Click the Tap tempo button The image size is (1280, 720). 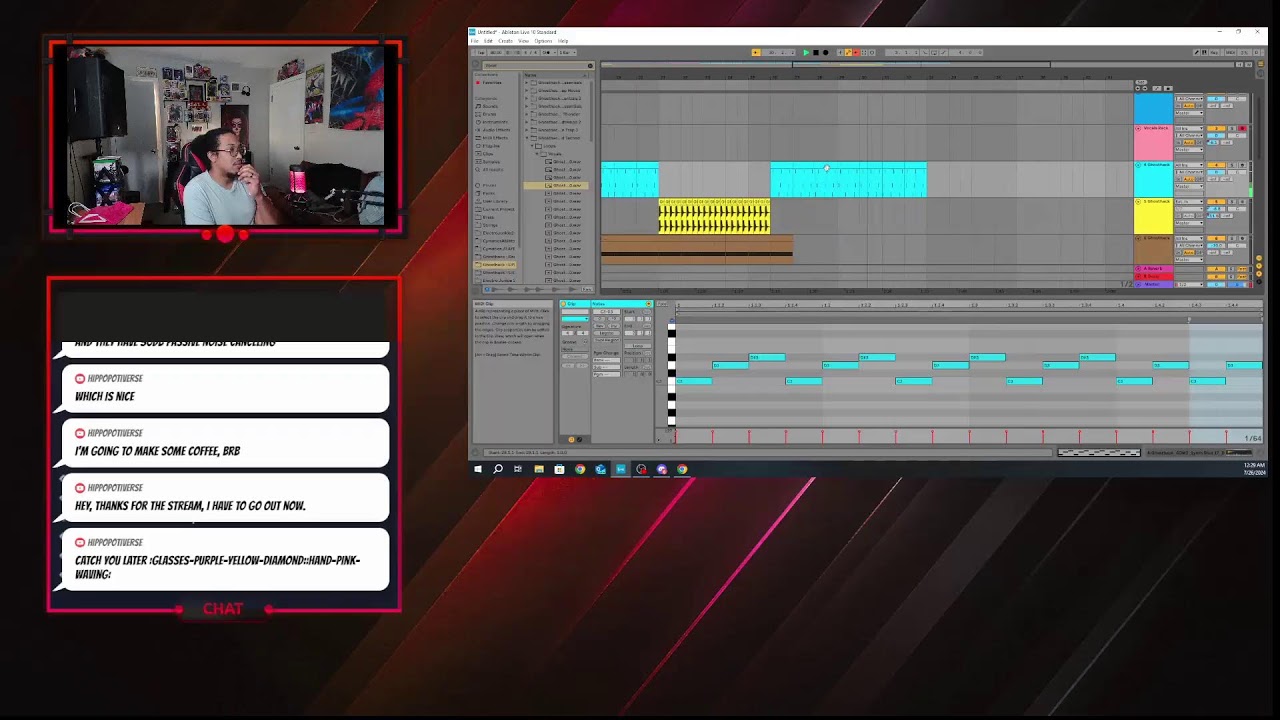480,52
